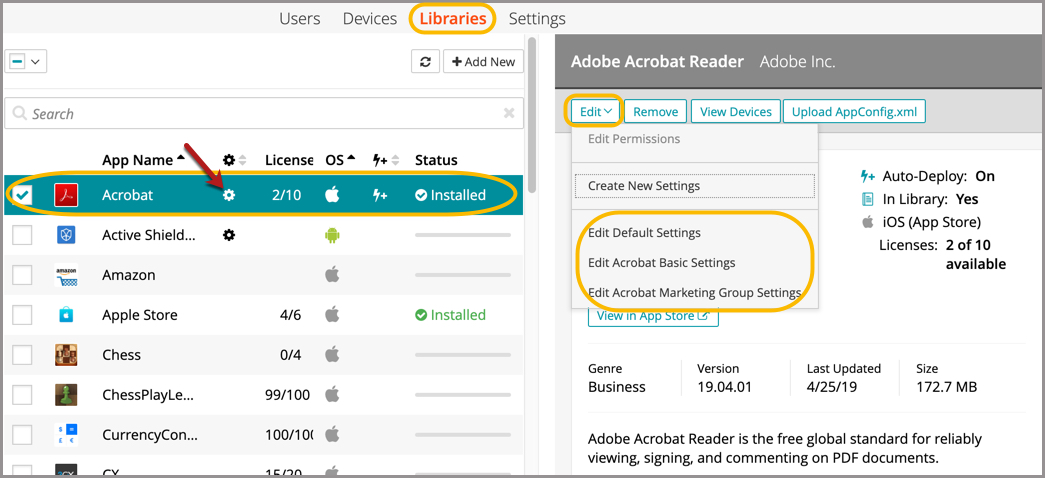Click the auto-deploy icon in Acrobat row
Screen dimensions: 1045x478
tap(380, 195)
